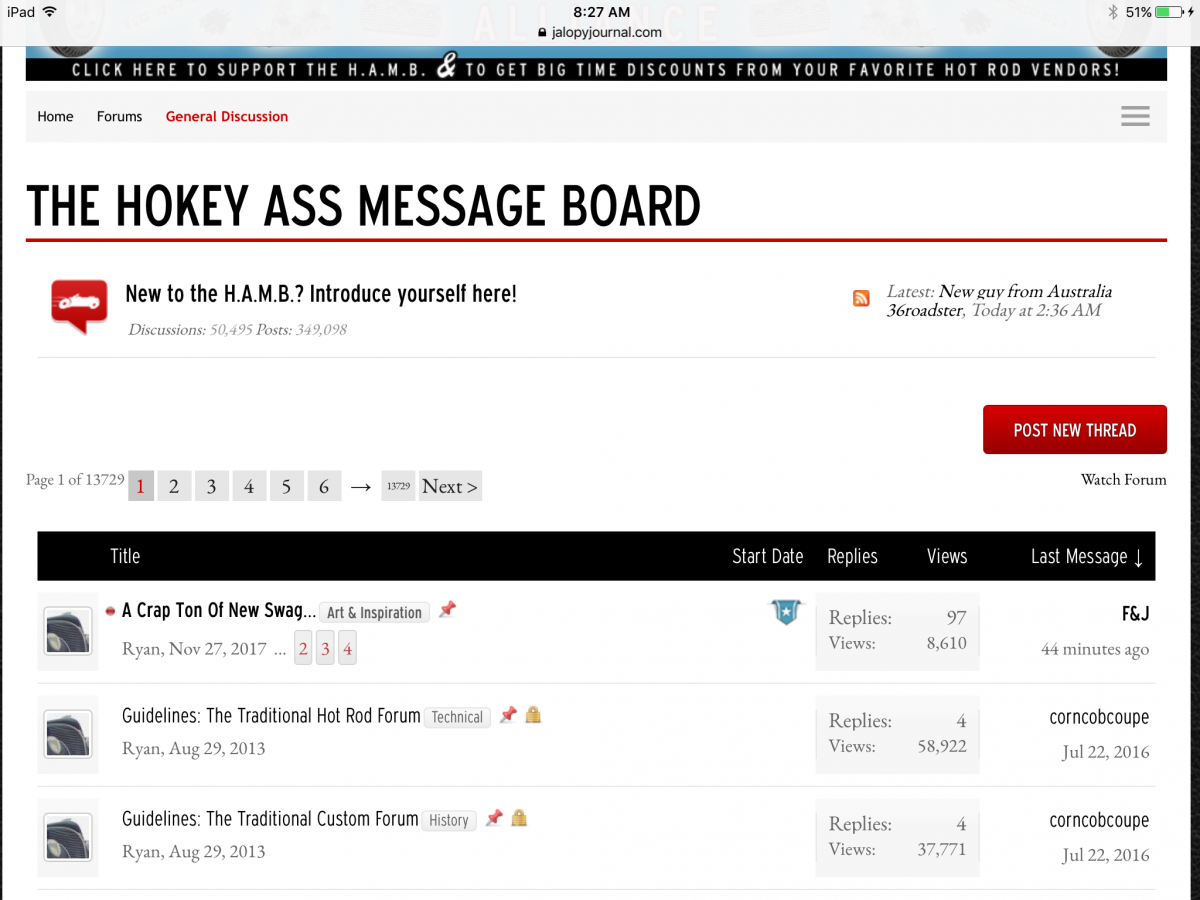Click the History tag
Image resolution: width=1200 pixels, height=900 pixels.
(x=449, y=820)
